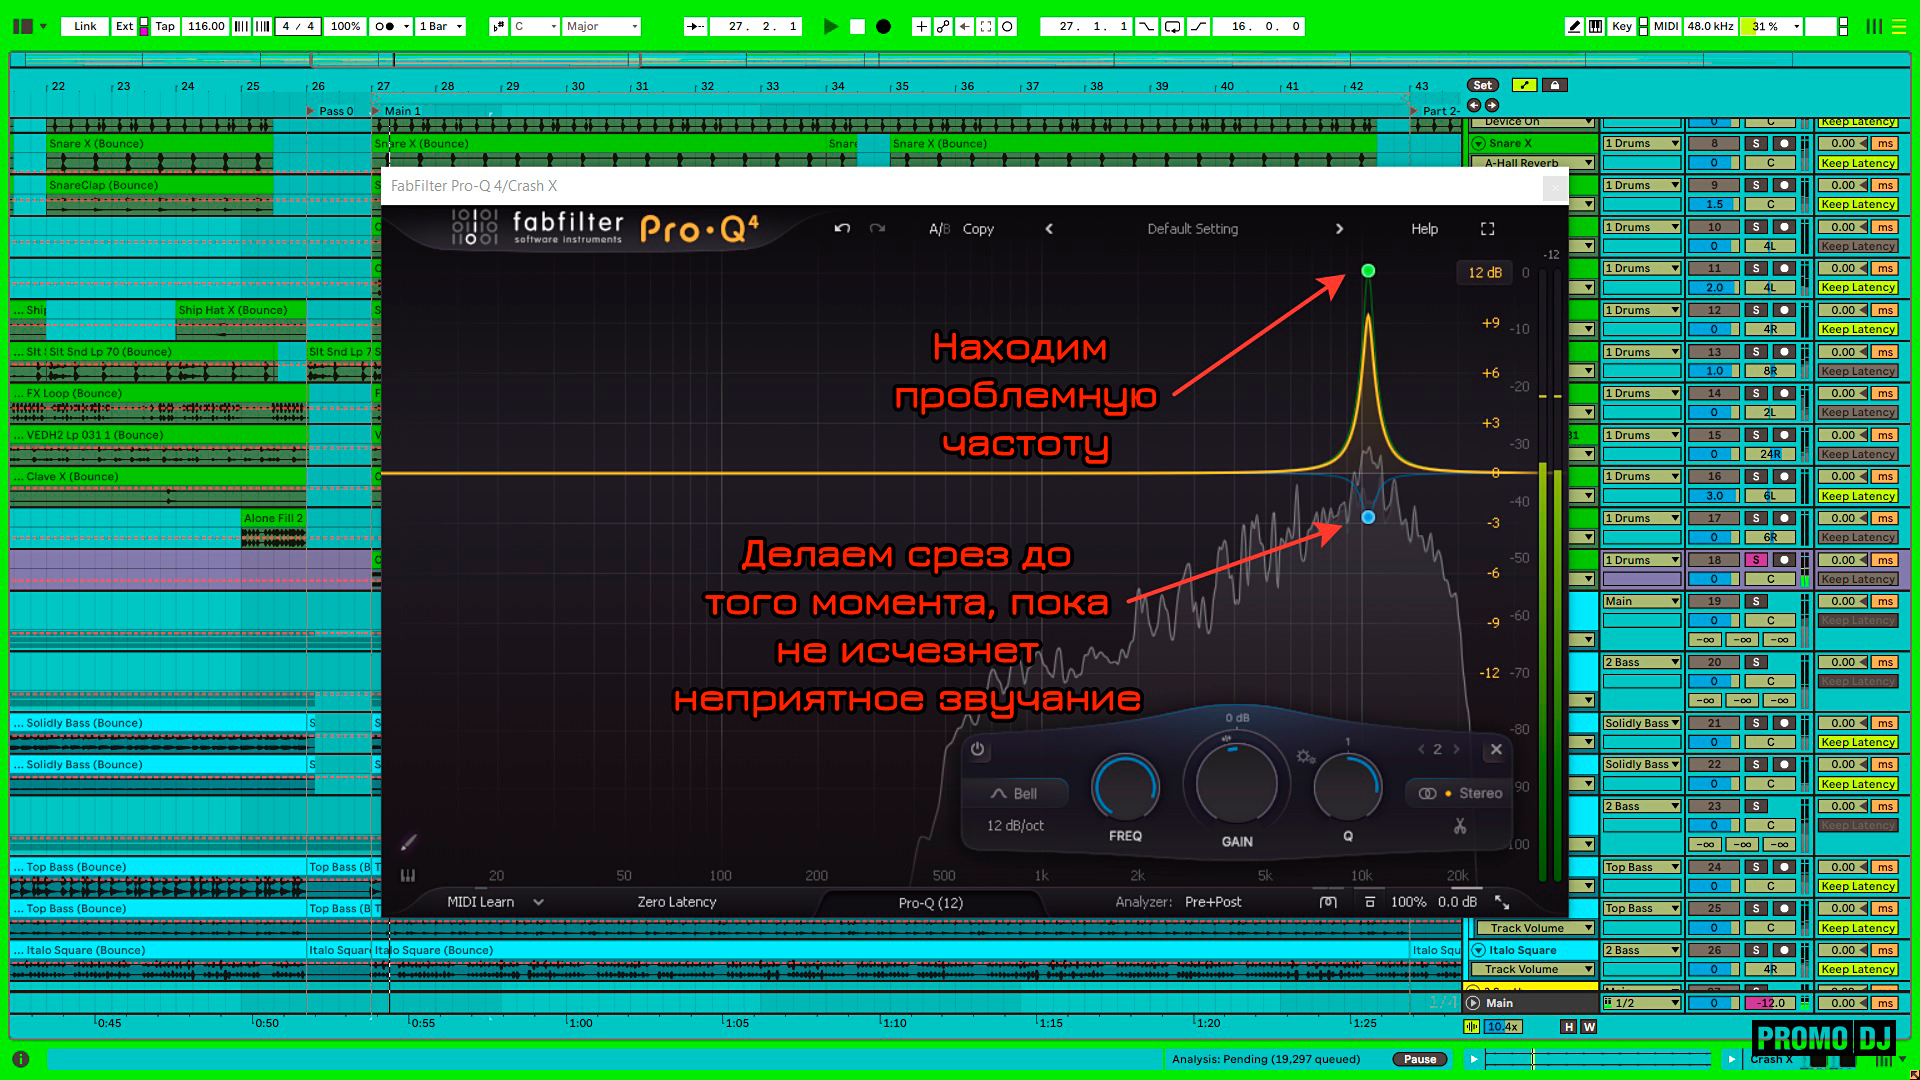Click the Tap tempo button

165,27
